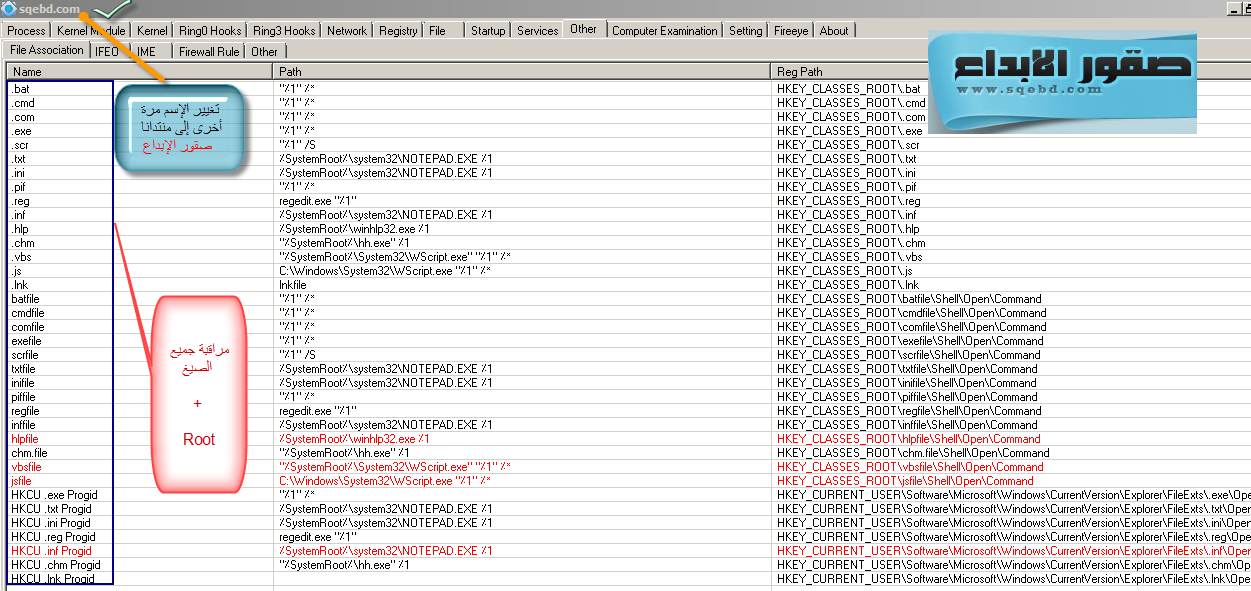Go to the Fireeye tab
Viewport: 1251px width, 591px height.
click(x=791, y=31)
